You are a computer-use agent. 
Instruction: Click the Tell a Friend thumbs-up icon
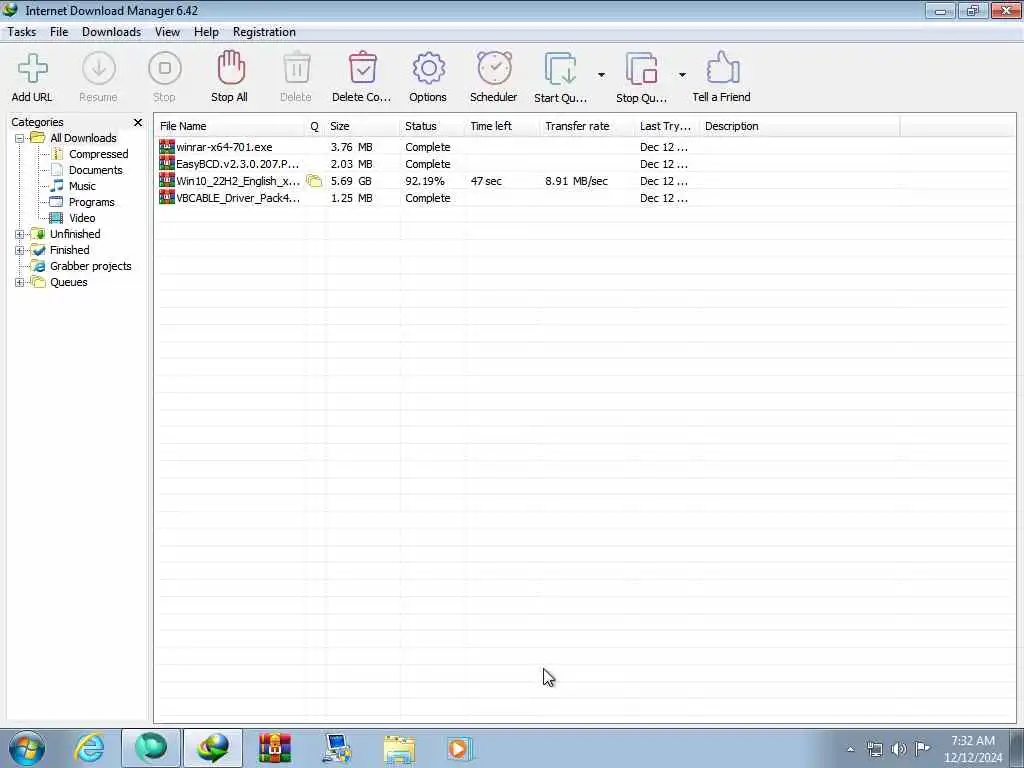[722, 68]
